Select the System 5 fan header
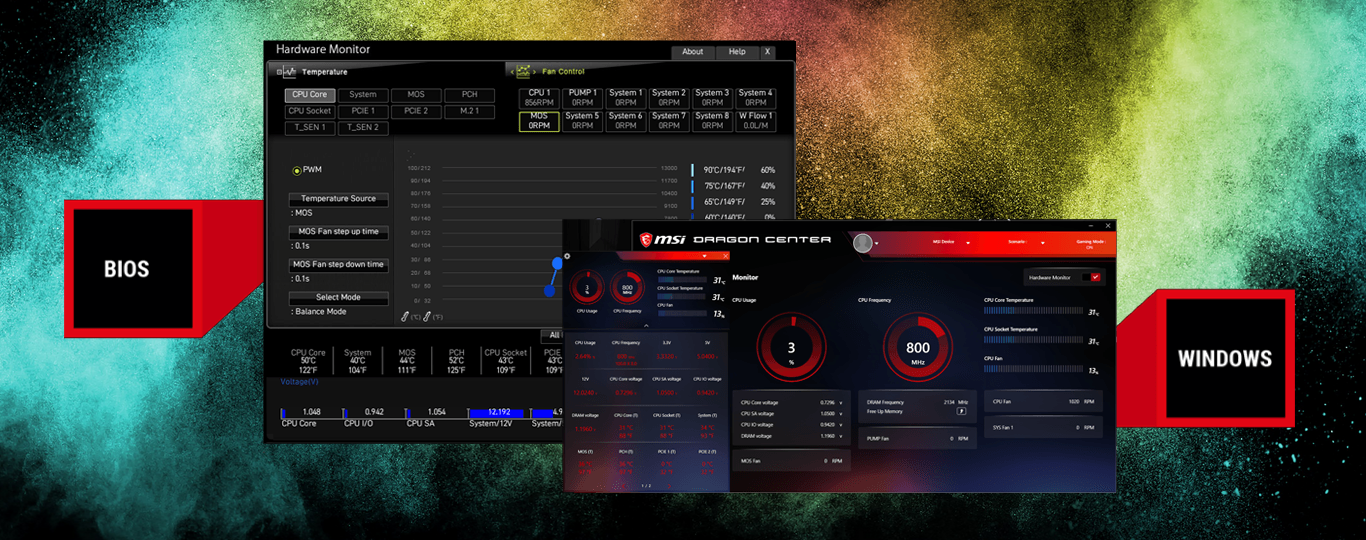The width and height of the screenshot is (1366, 540). point(582,121)
